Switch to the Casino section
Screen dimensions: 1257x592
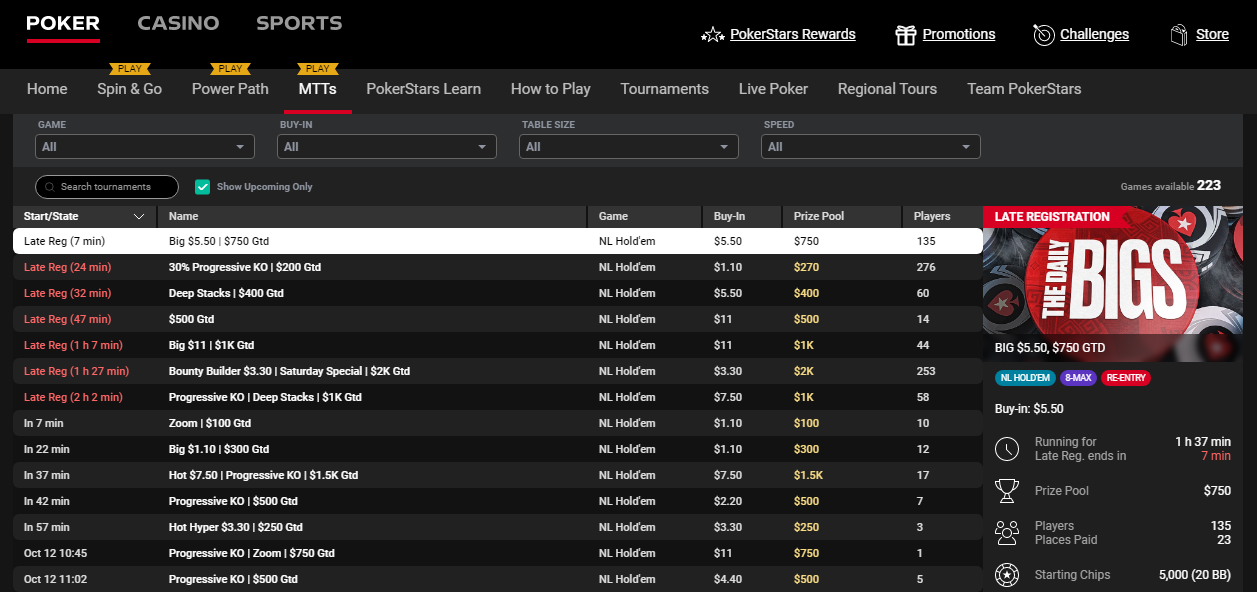pyautogui.click(x=178, y=23)
